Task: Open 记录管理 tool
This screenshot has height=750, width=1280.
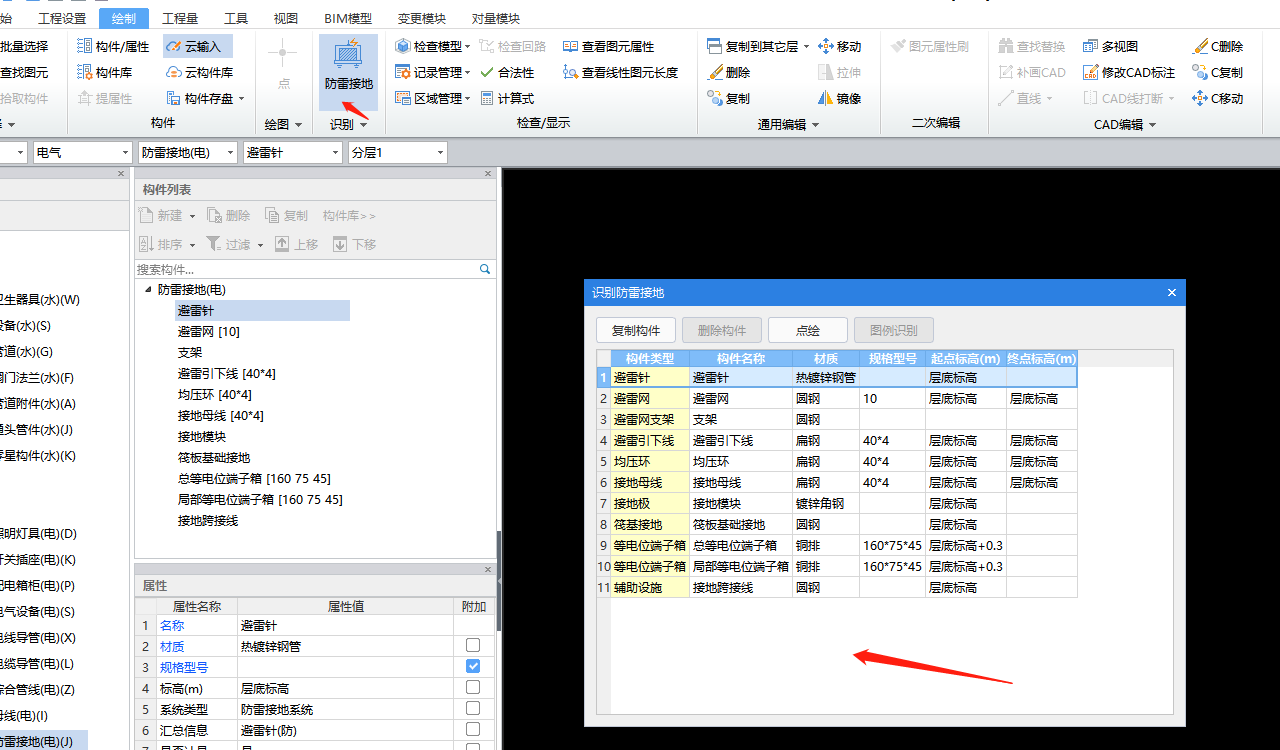Action: pyautogui.click(x=431, y=72)
